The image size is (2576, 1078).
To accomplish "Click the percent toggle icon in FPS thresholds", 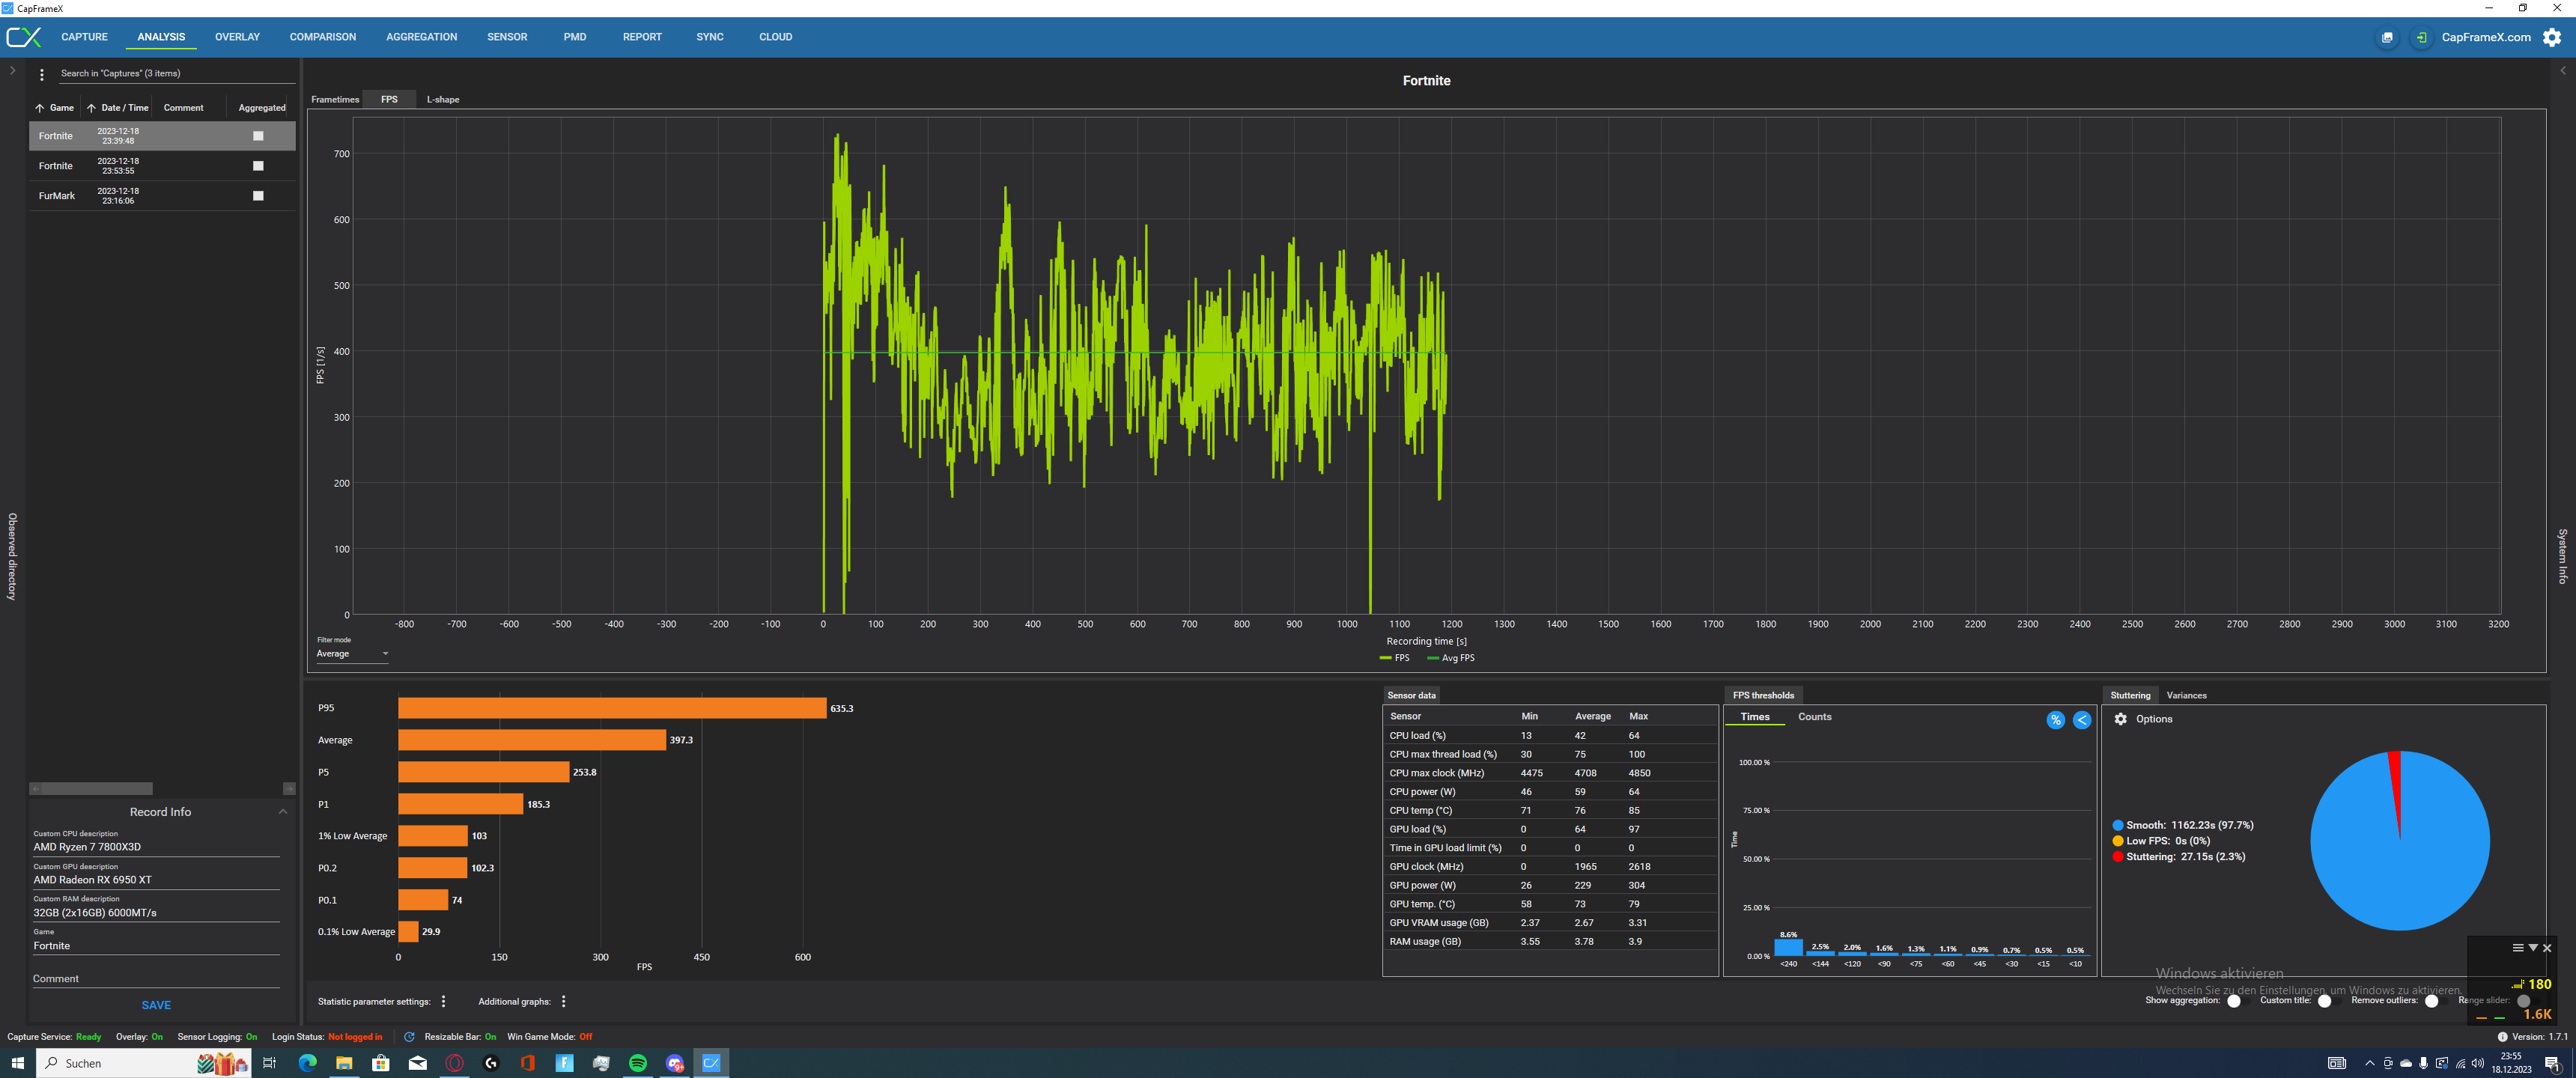I will point(2055,720).
